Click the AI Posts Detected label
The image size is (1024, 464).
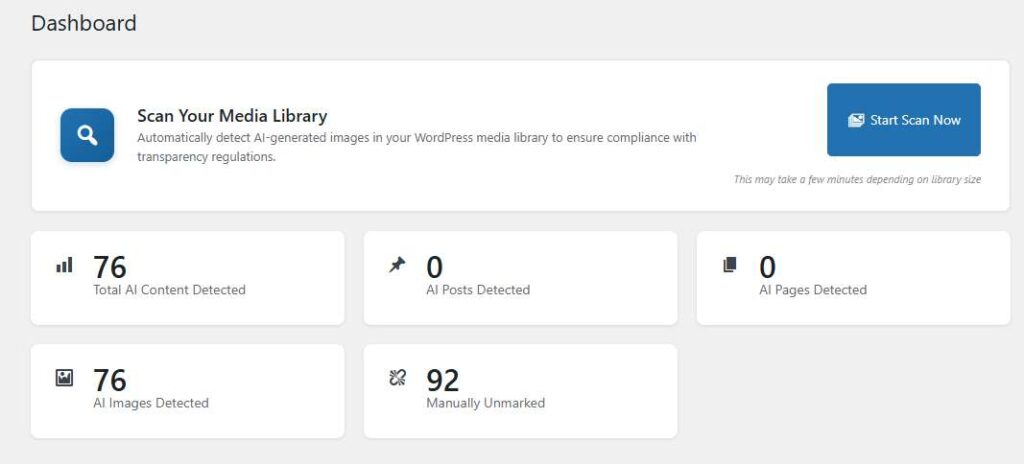click(478, 290)
